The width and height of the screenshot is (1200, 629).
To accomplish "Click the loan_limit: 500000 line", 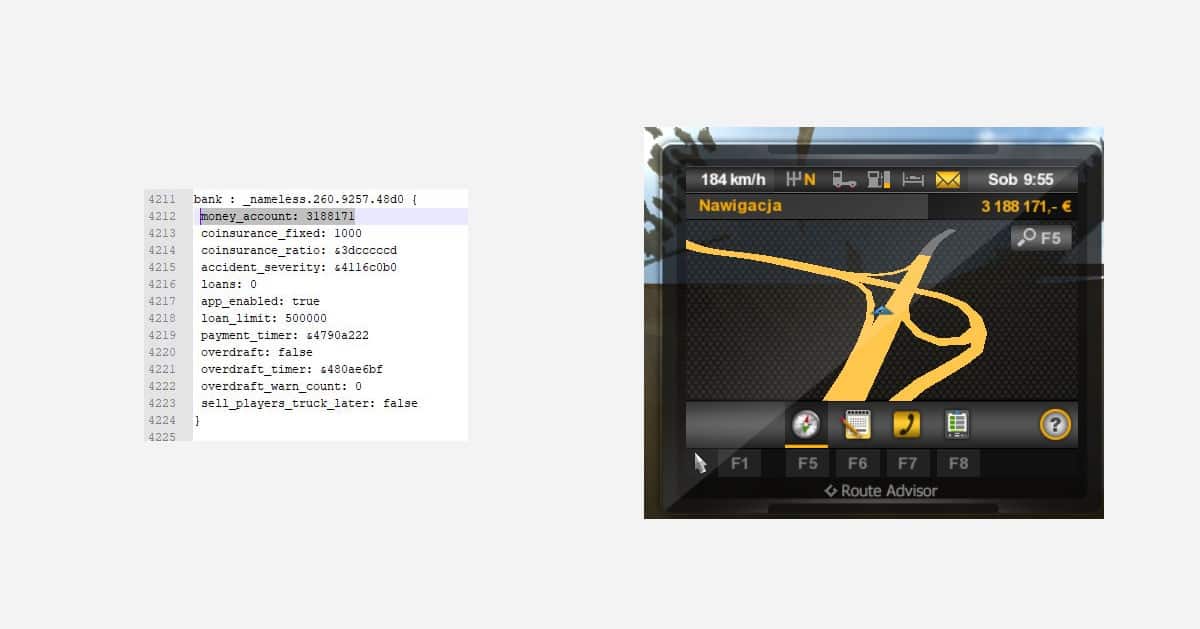I will point(263,319).
